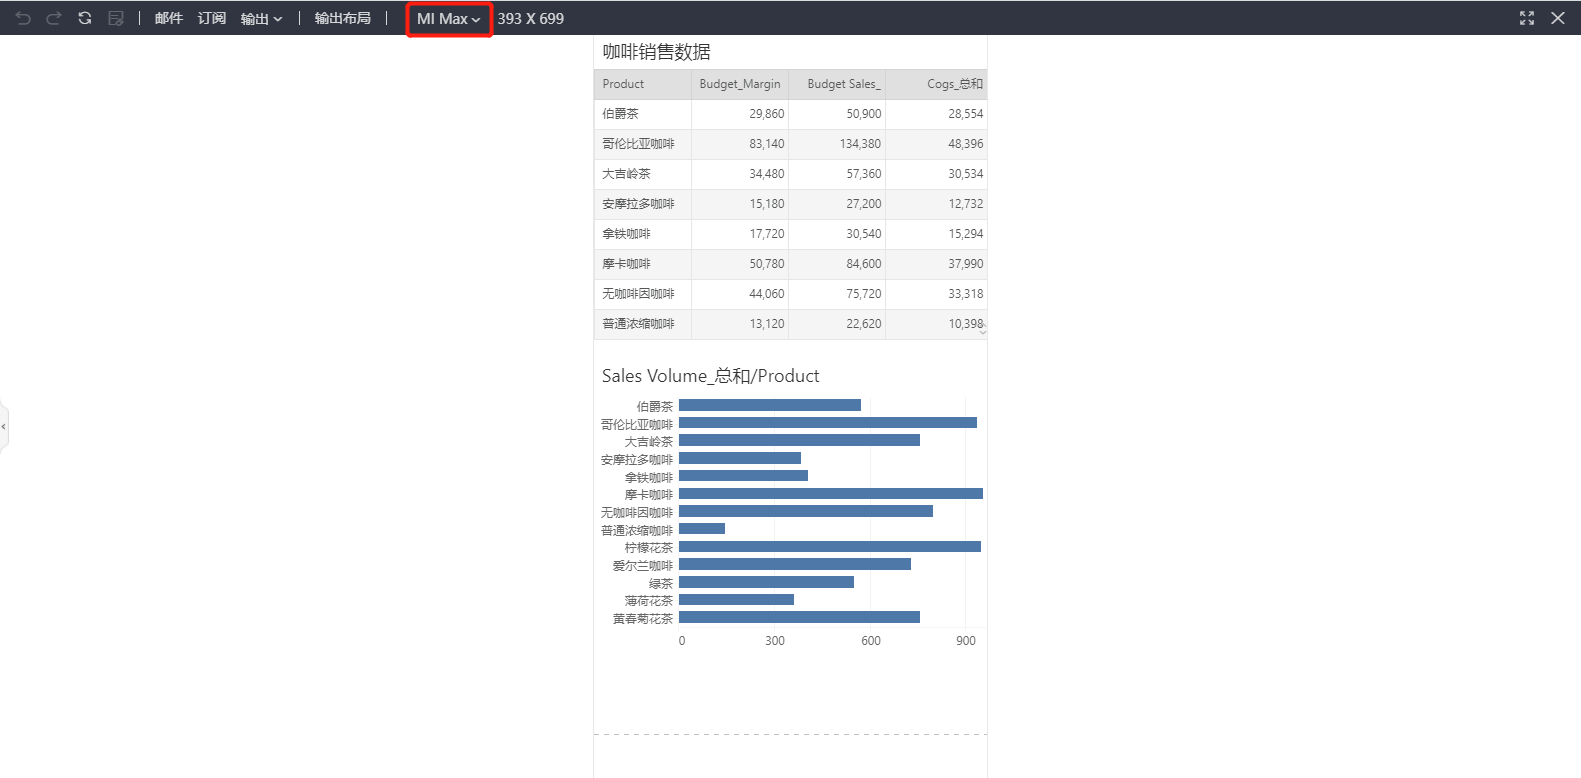Screen dimensions: 1581x778
Task: Open the MI Max device dropdown
Action: [x=449, y=19]
